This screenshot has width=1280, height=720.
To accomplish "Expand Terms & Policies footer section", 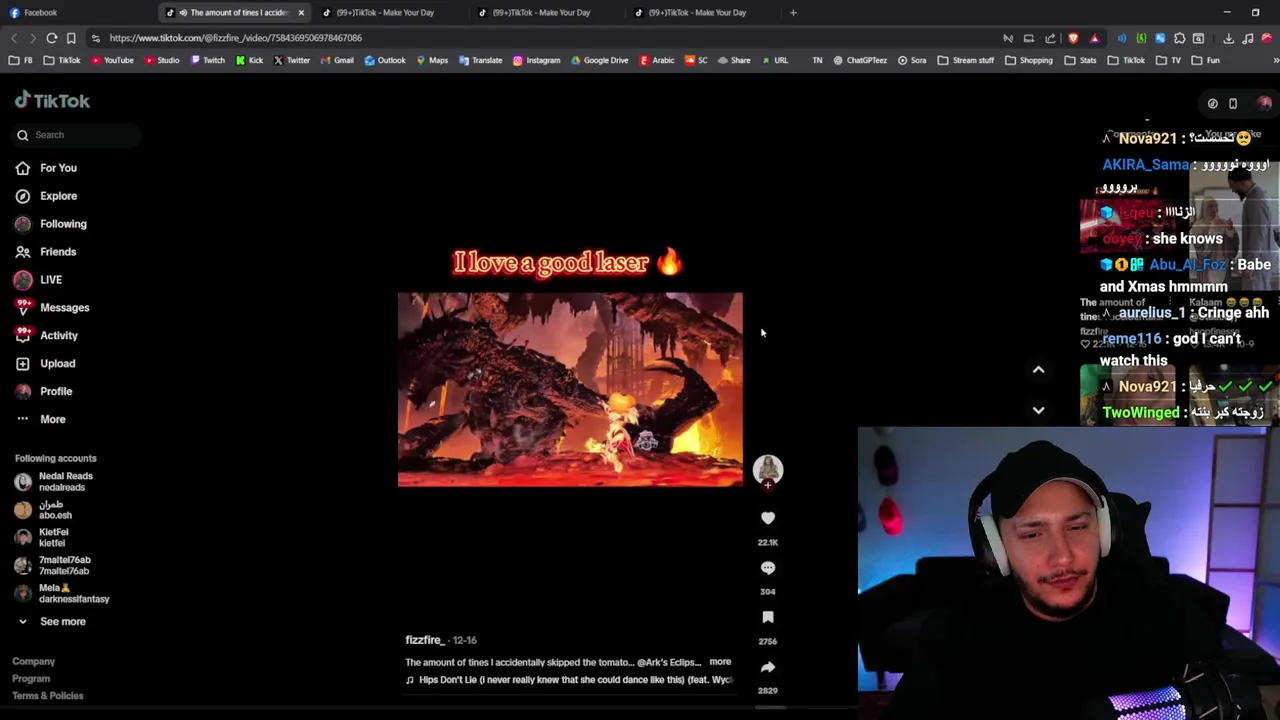I will pos(47,696).
